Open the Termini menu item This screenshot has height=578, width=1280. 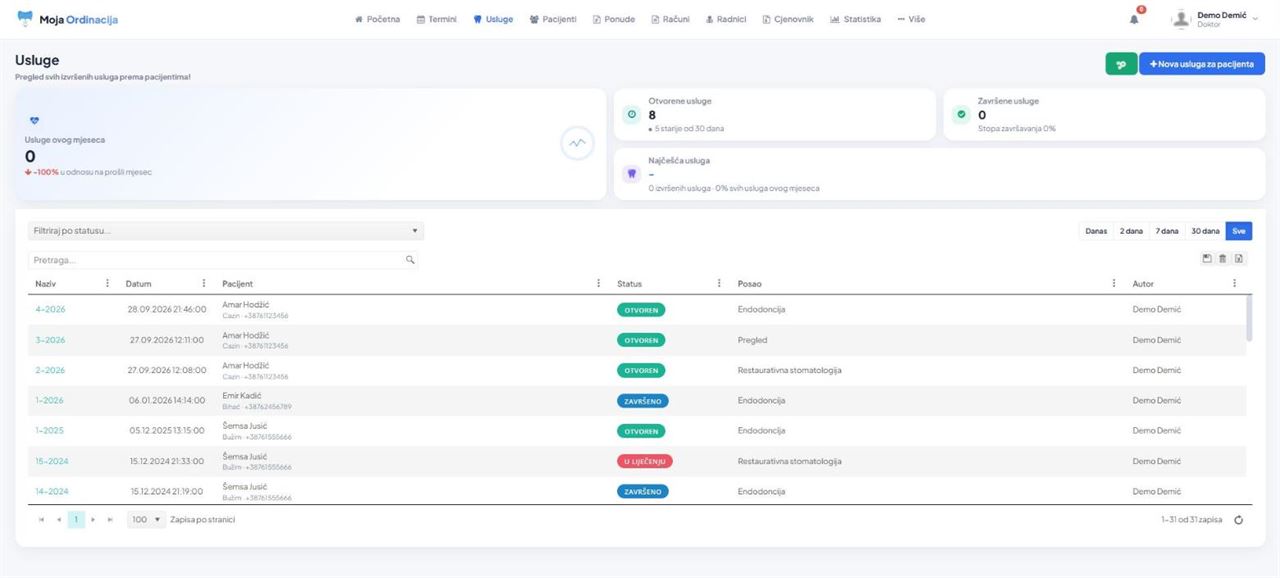click(x=436, y=19)
